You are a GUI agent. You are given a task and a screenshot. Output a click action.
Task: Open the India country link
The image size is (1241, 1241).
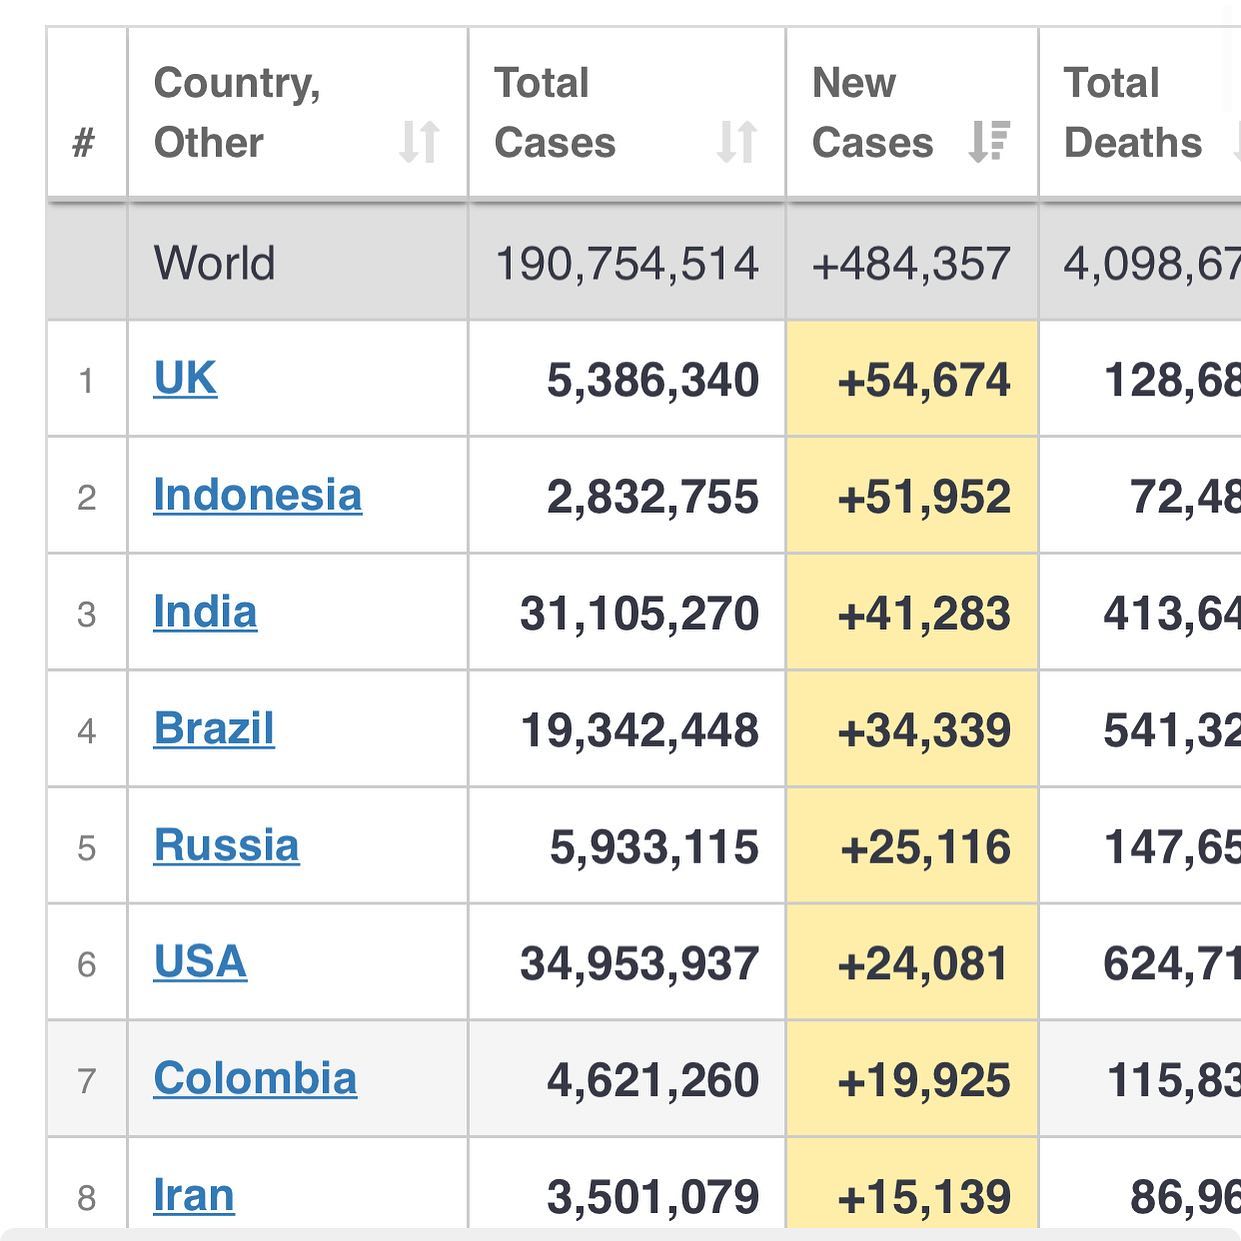click(205, 612)
